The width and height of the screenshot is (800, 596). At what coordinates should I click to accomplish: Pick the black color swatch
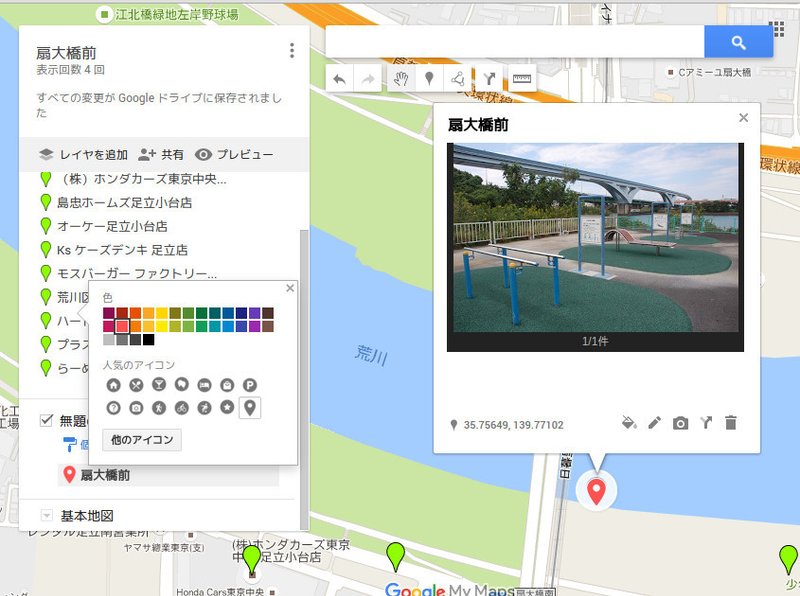click(x=148, y=339)
